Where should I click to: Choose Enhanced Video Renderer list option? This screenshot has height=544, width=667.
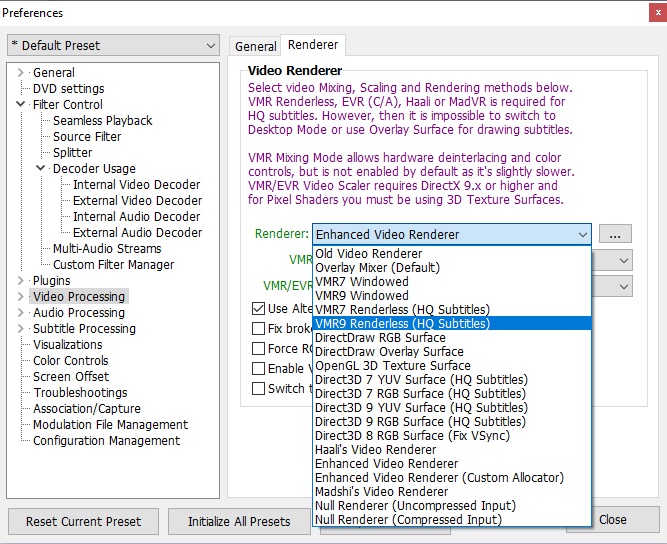click(x=452, y=464)
